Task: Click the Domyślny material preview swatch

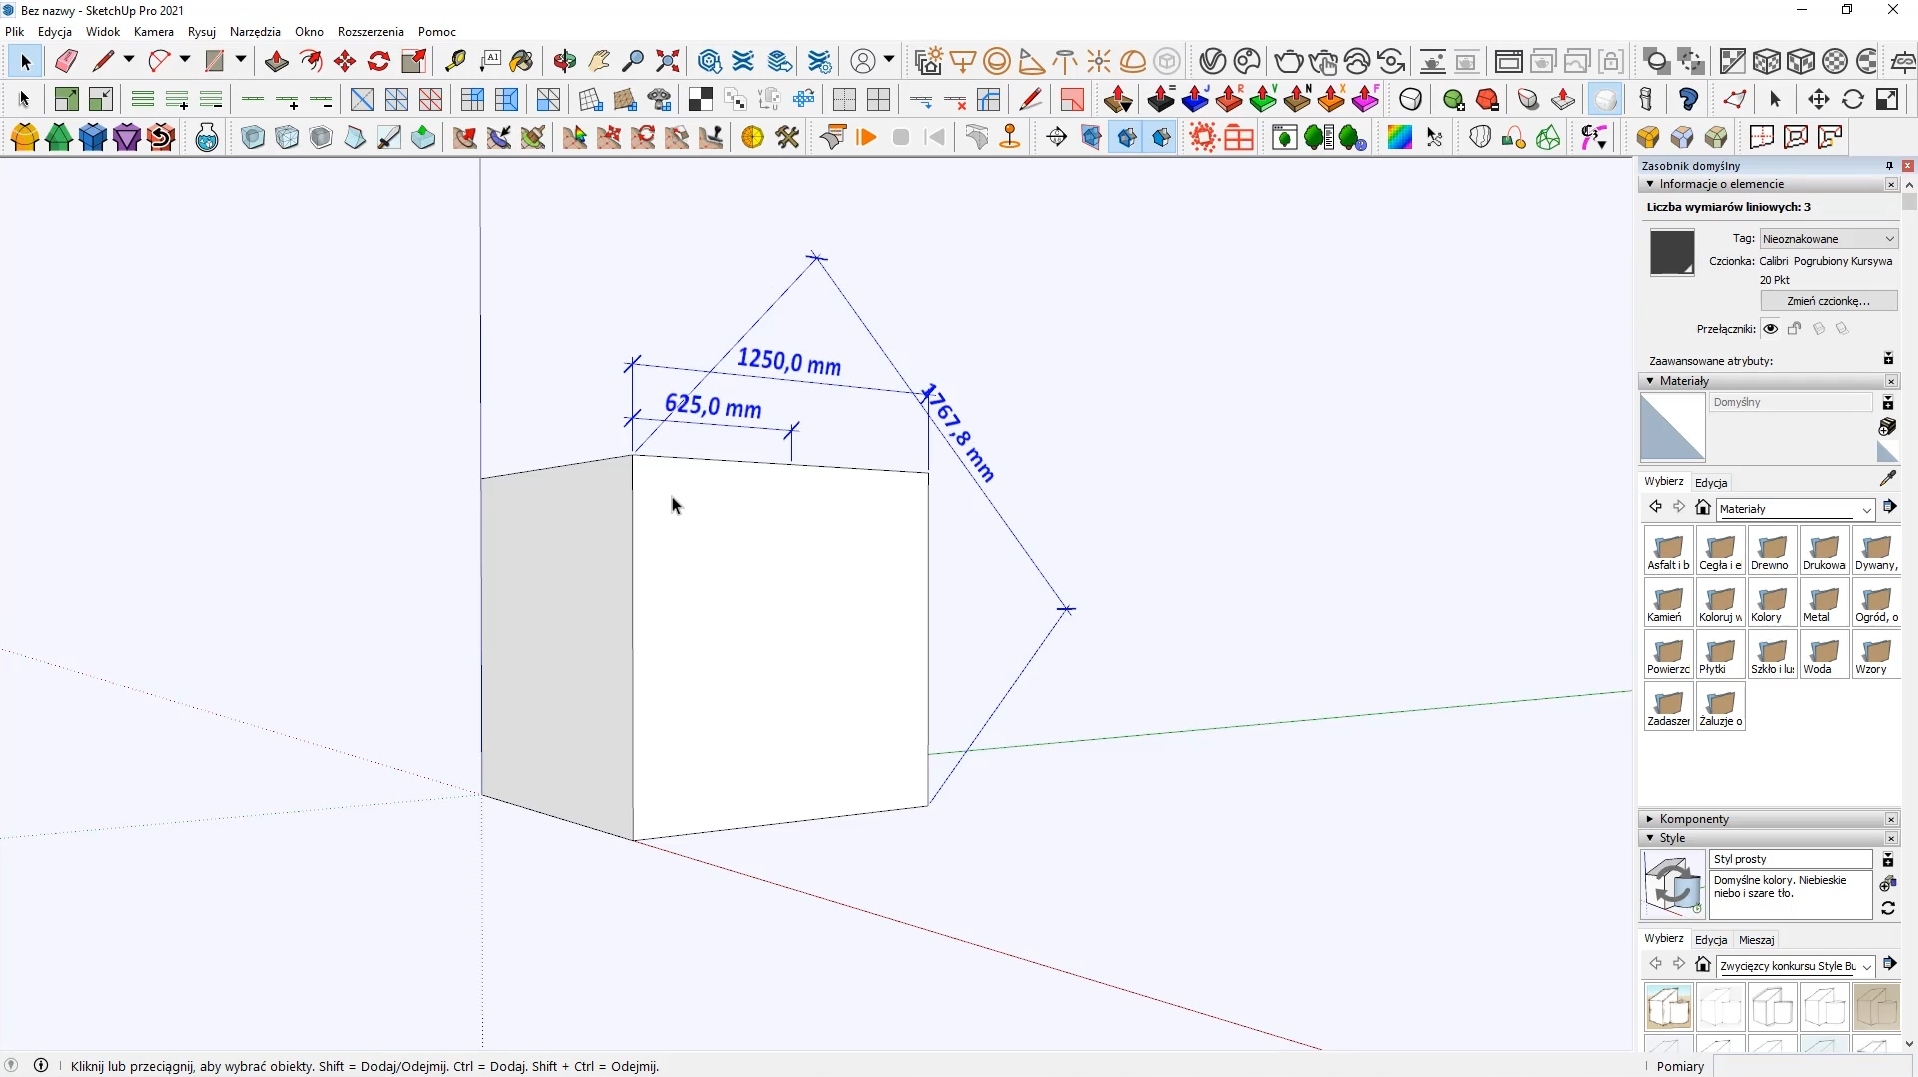Action: pos(1673,427)
